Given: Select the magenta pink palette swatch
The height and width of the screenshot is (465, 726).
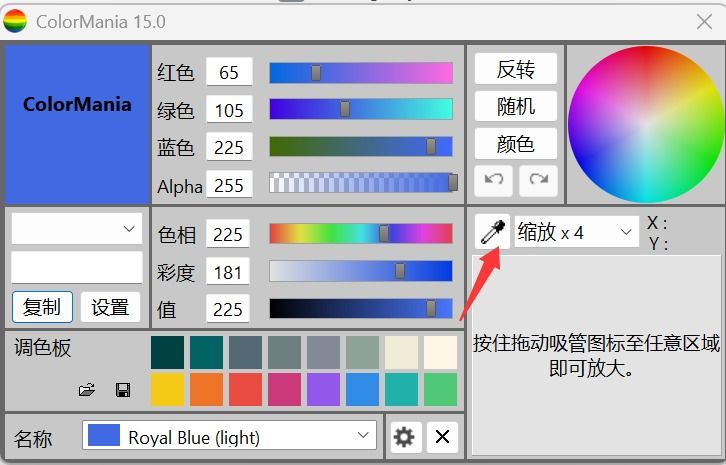Looking at the screenshot, I should coord(284,390).
